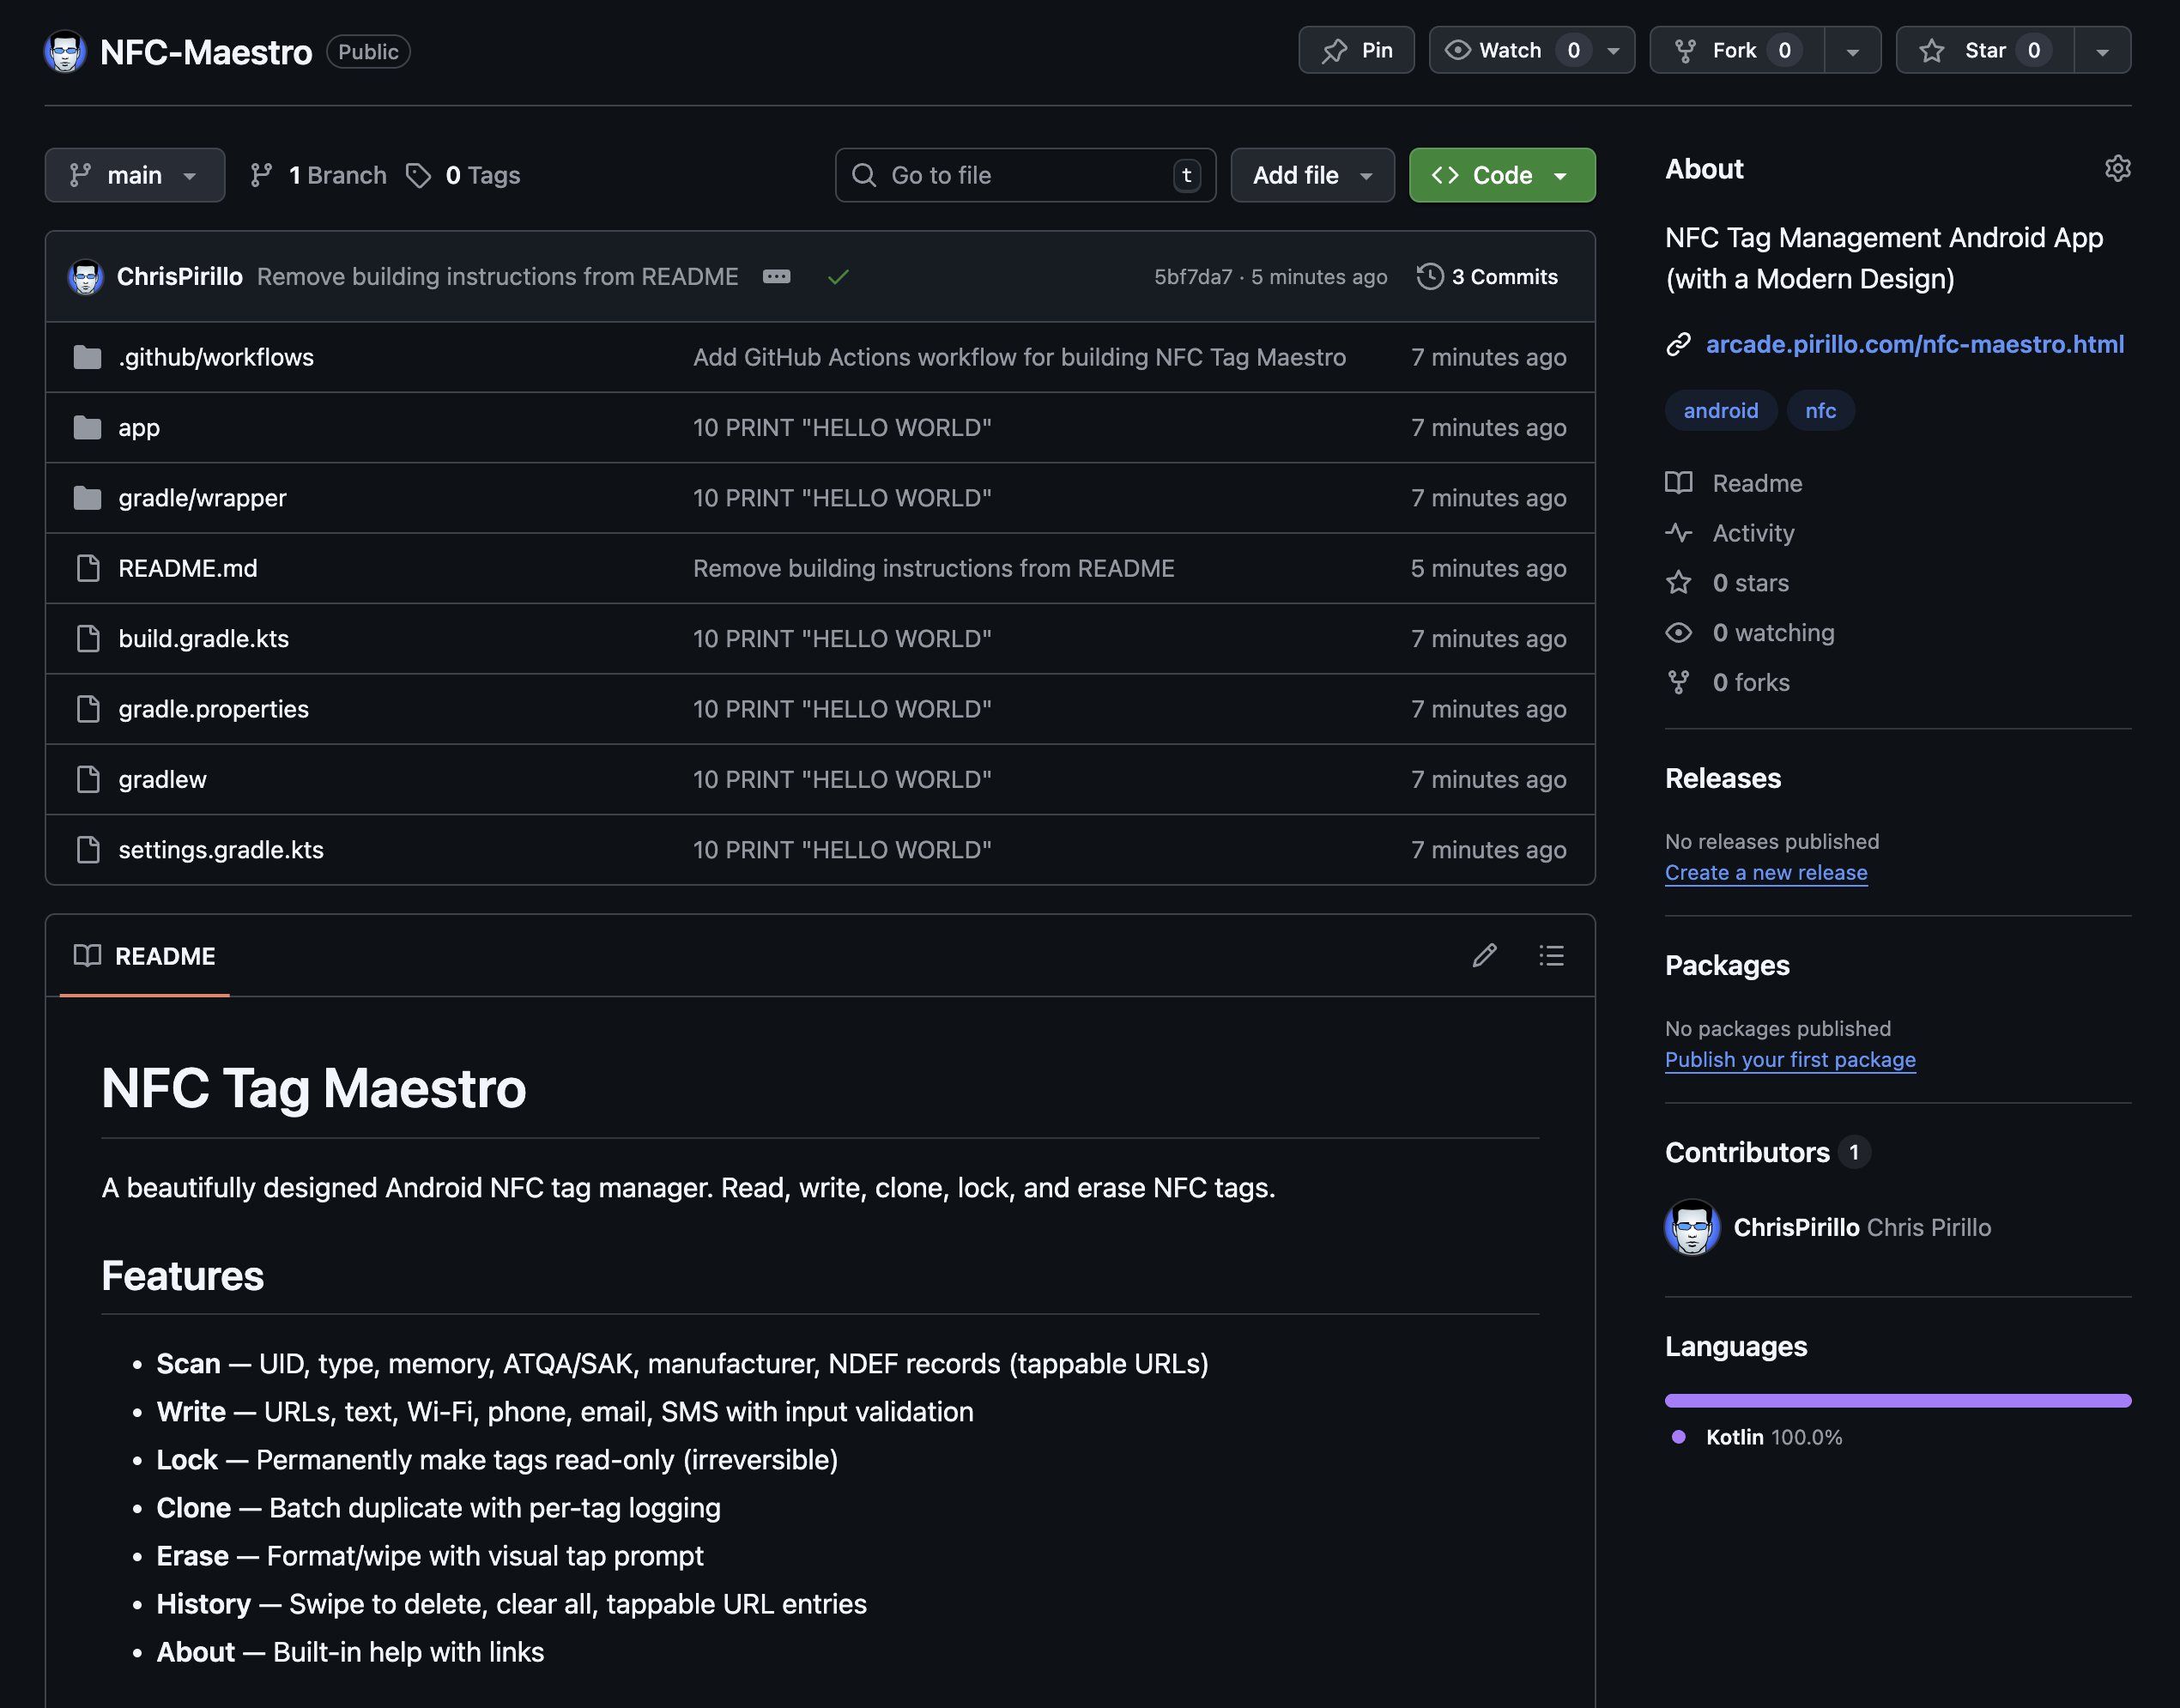Click the link chain icon in About
Viewport: 2180px width, 1708px height.
(1678, 344)
